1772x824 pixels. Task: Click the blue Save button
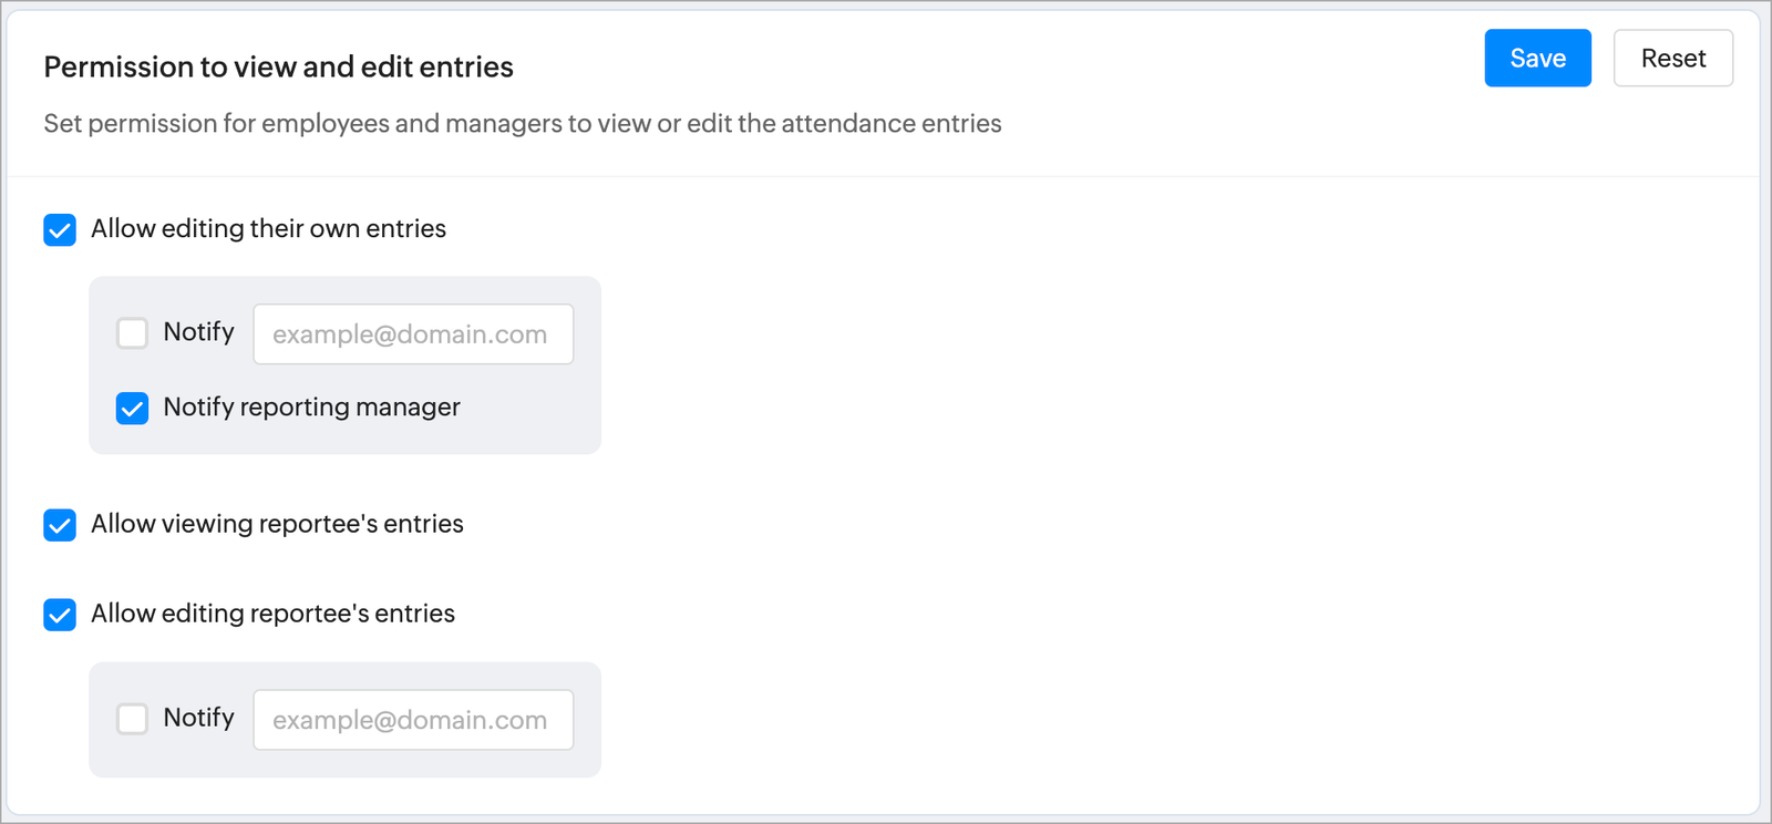[x=1537, y=59]
